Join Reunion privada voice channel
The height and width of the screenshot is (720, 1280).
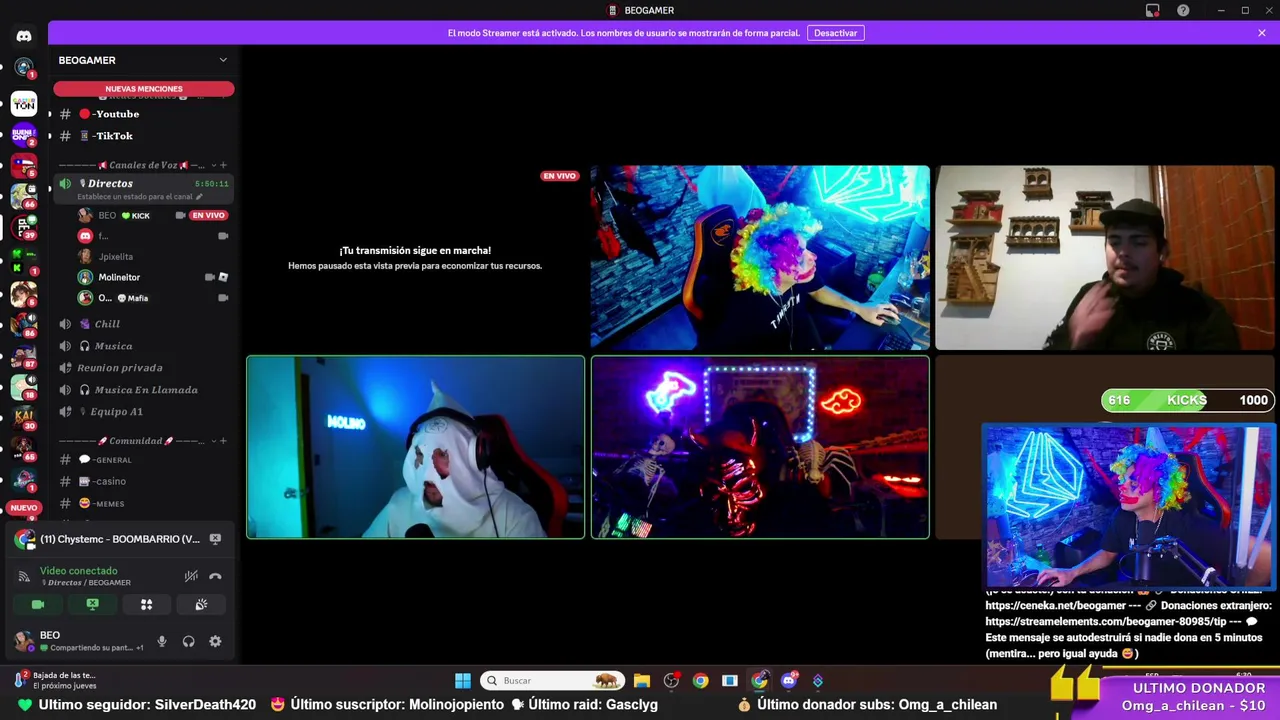click(144, 368)
